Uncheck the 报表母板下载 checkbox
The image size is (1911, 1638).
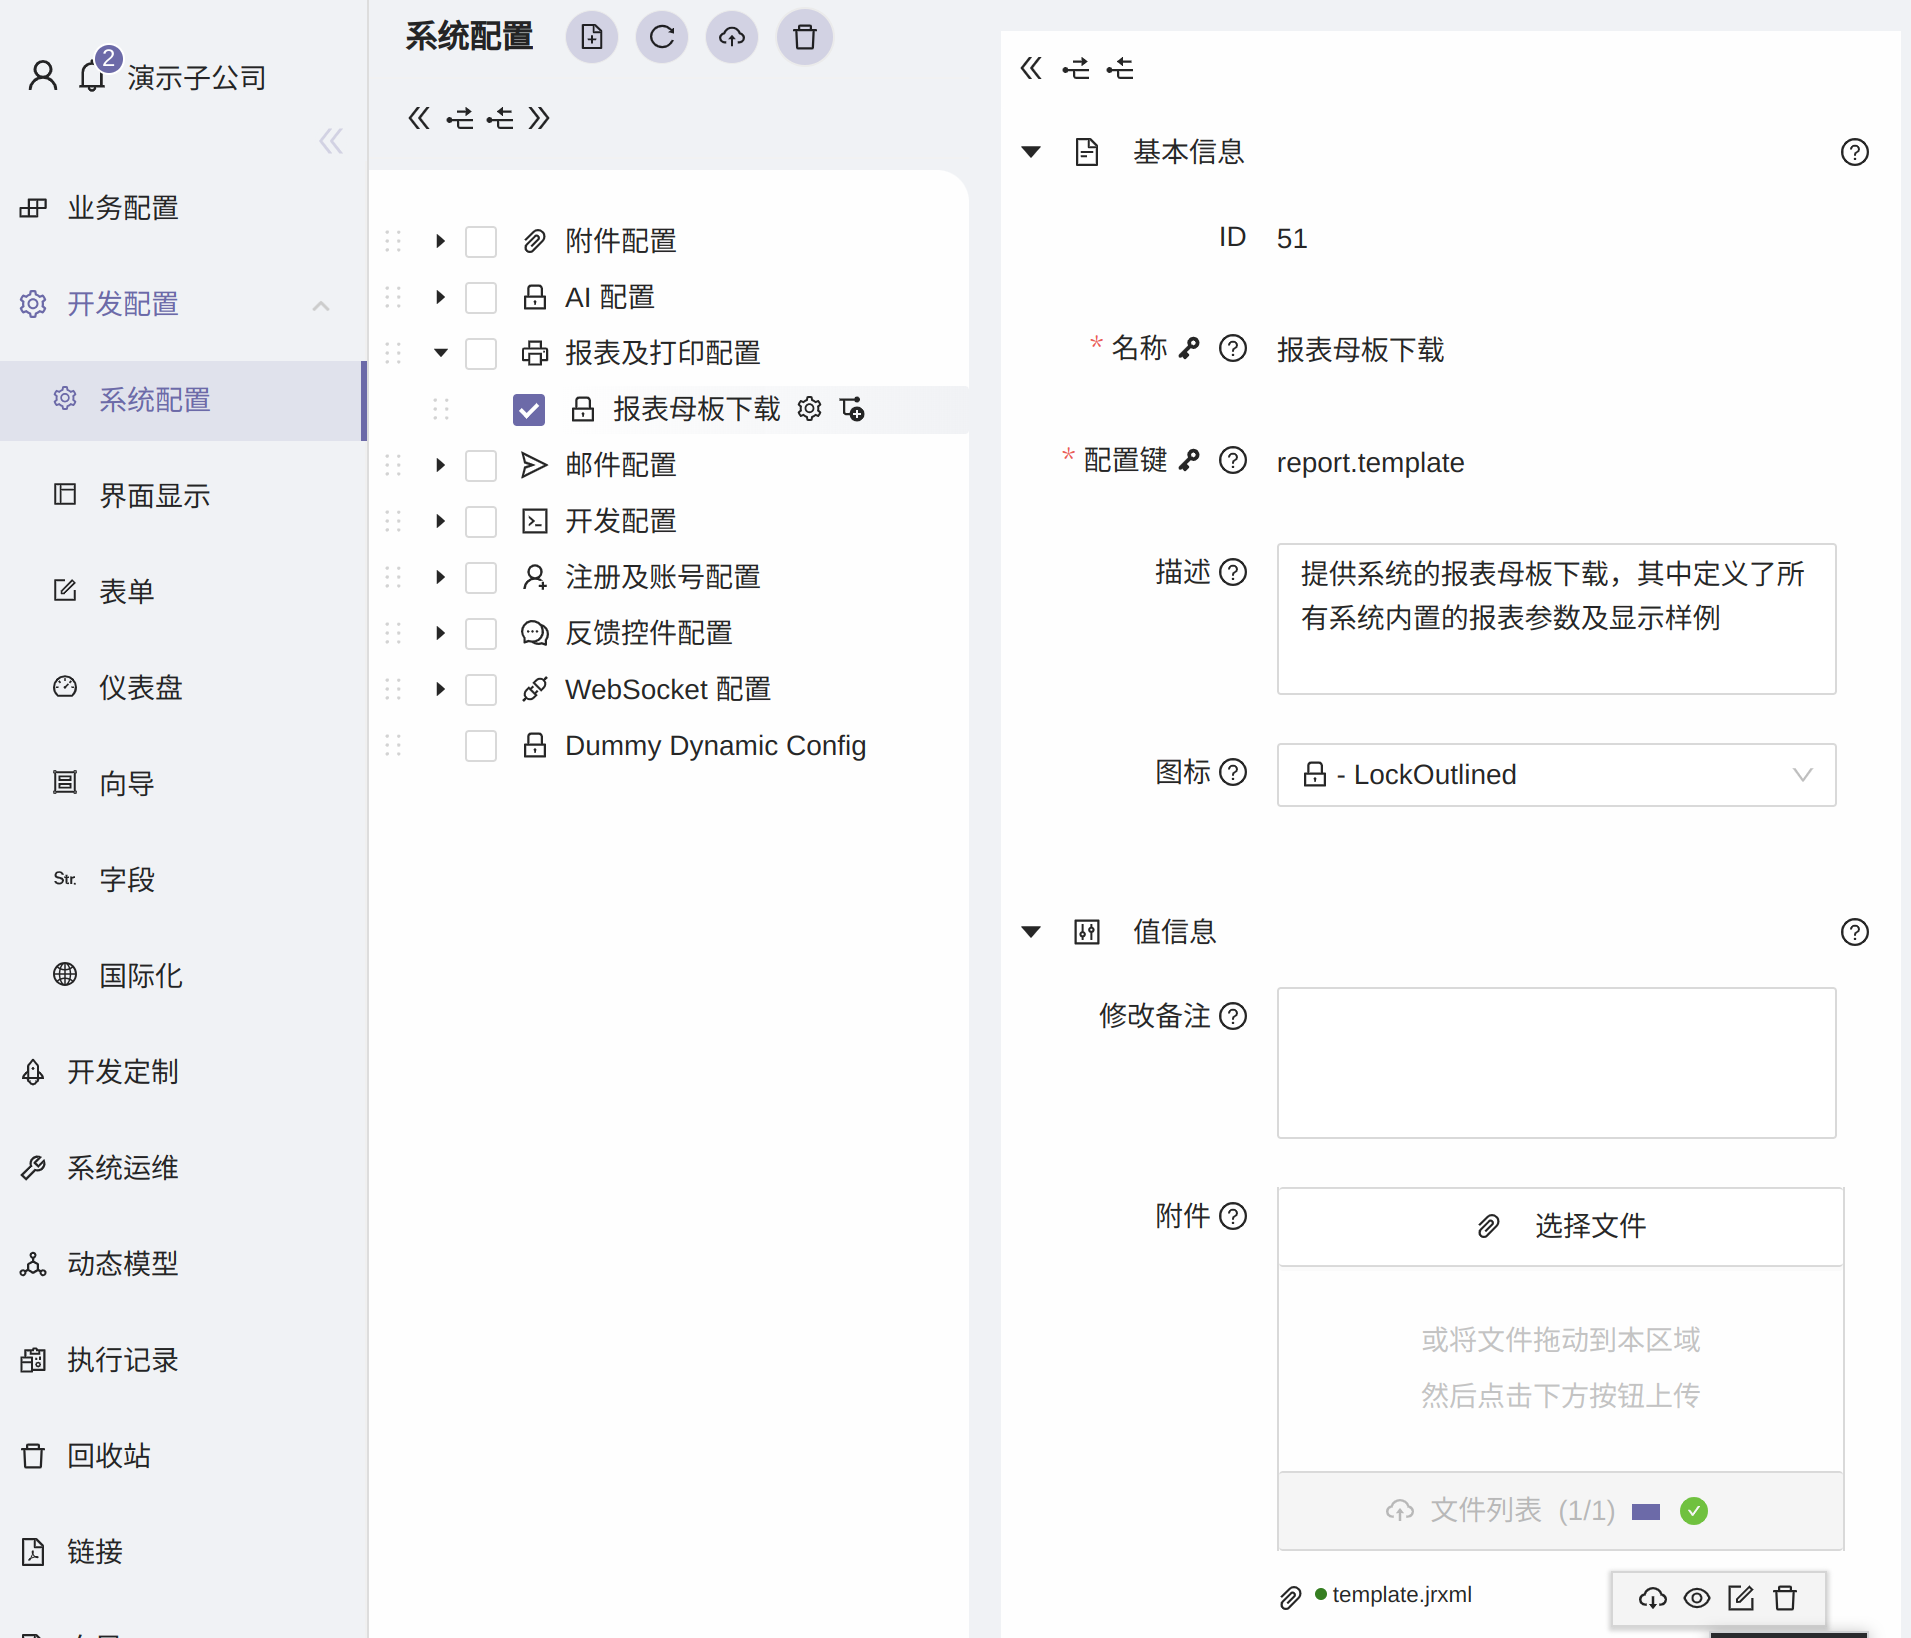(528, 409)
